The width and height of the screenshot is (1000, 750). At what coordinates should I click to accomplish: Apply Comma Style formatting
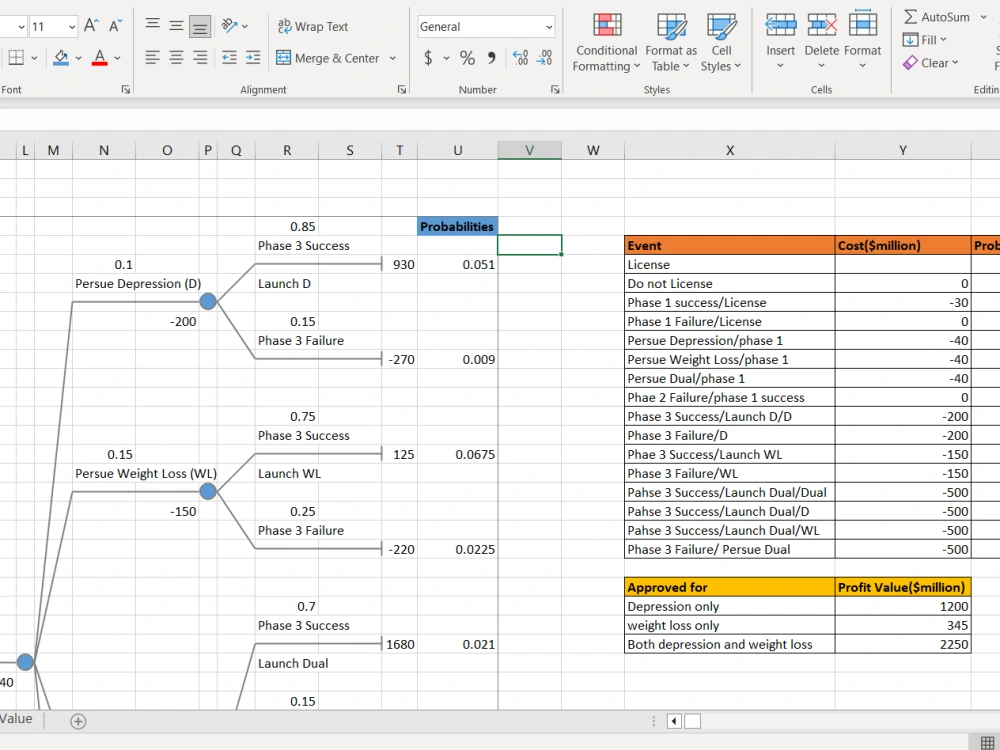click(x=489, y=58)
